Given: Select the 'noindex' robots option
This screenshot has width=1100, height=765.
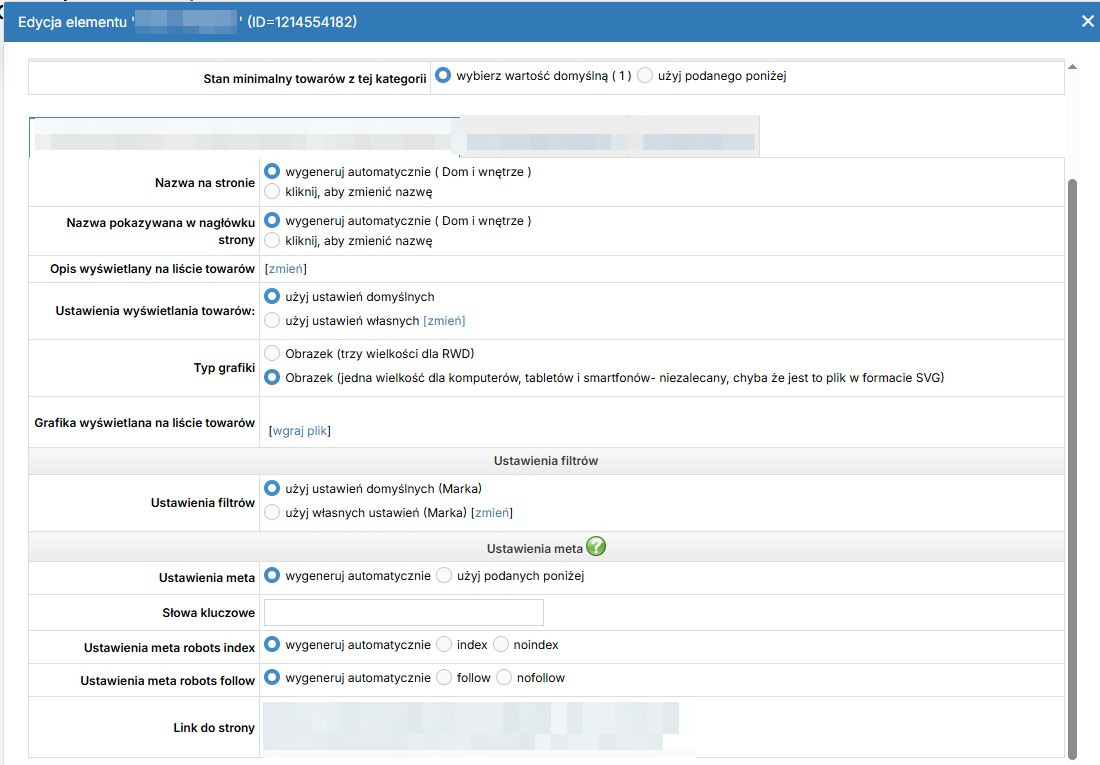Looking at the screenshot, I should click(x=500, y=644).
